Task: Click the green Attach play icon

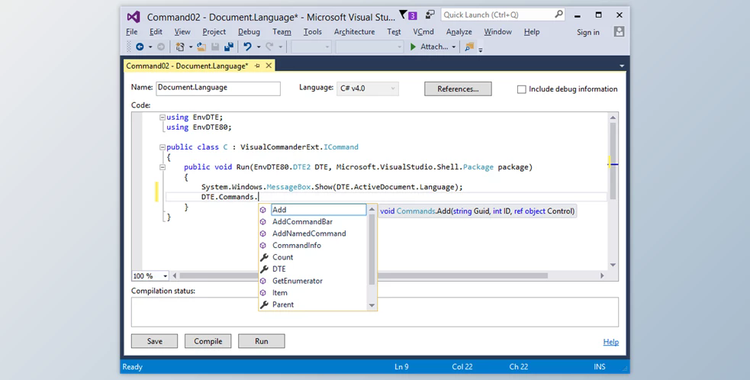Action: [x=413, y=47]
